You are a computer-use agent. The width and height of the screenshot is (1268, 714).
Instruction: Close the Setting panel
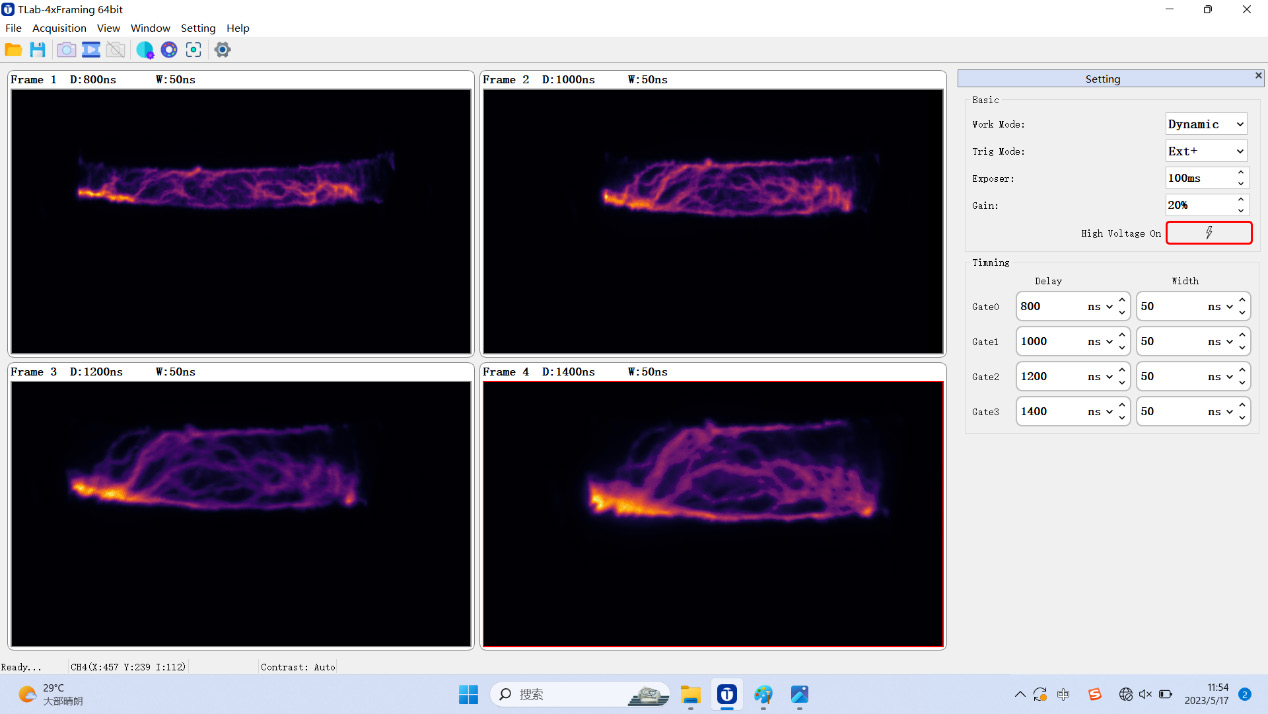tap(1258, 76)
